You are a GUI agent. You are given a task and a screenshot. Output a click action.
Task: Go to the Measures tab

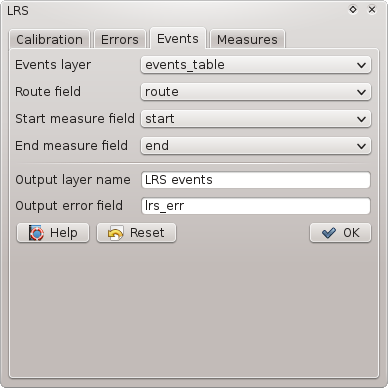247,39
